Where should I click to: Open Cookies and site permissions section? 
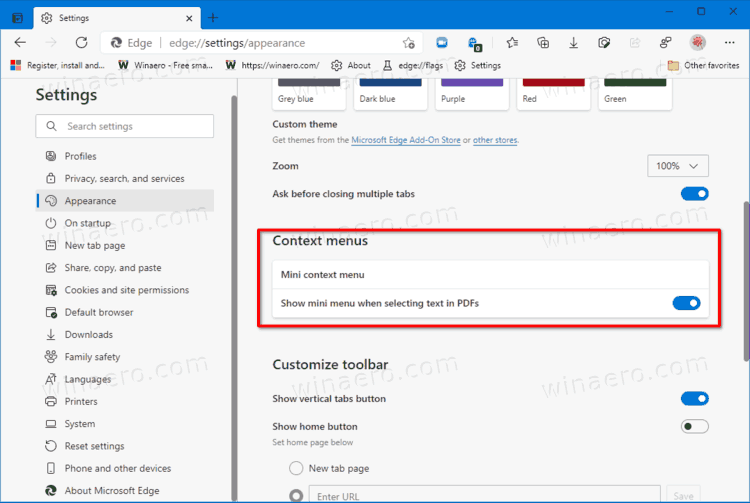tap(126, 290)
